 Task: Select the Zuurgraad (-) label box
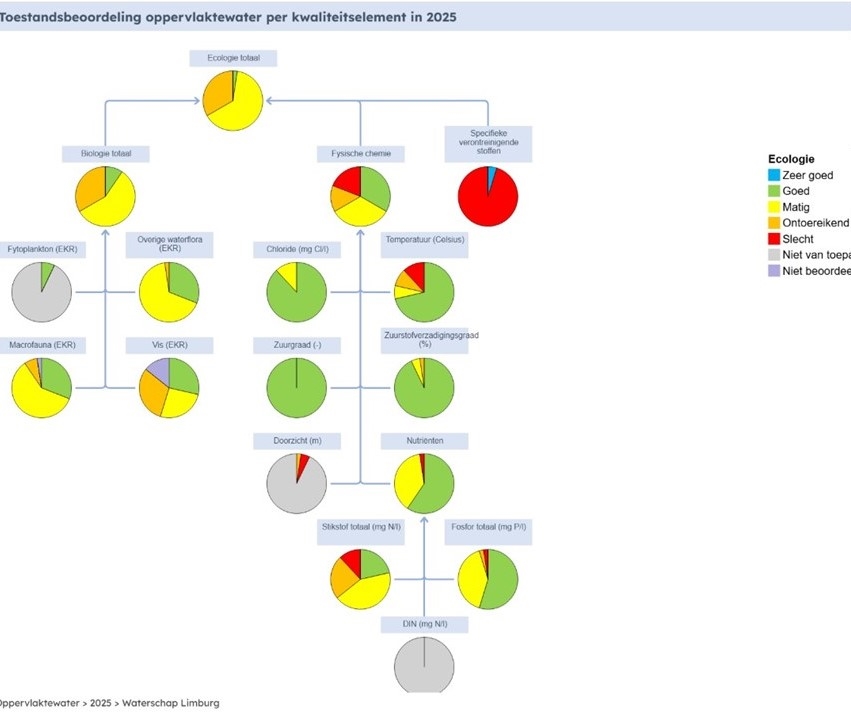click(x=297, y=345)
